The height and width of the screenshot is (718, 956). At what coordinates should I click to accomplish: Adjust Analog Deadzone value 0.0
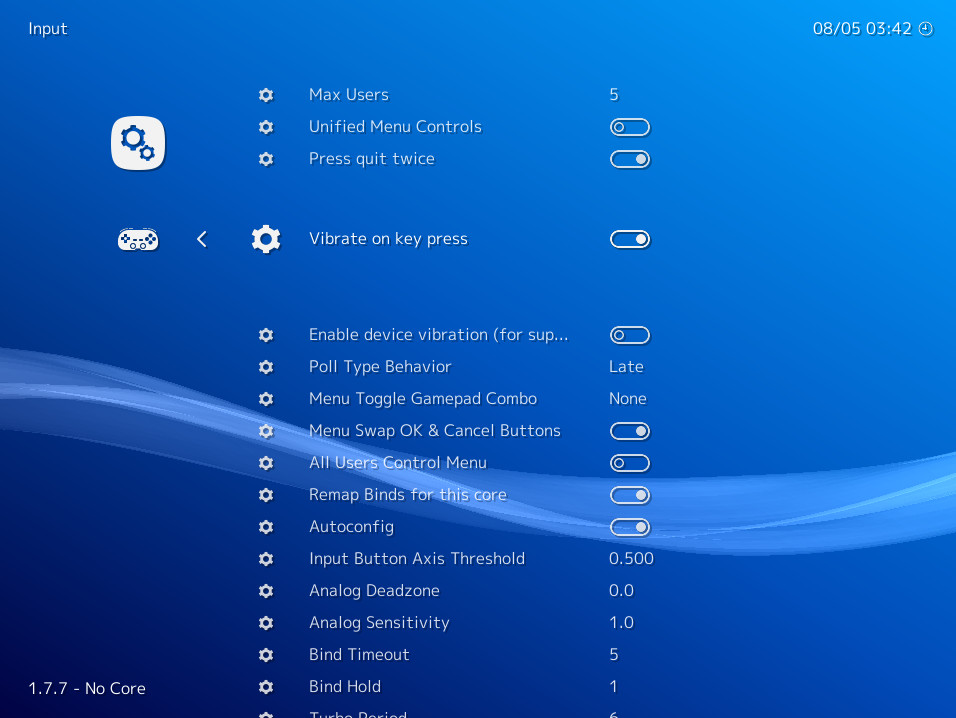tap(621, 591)
